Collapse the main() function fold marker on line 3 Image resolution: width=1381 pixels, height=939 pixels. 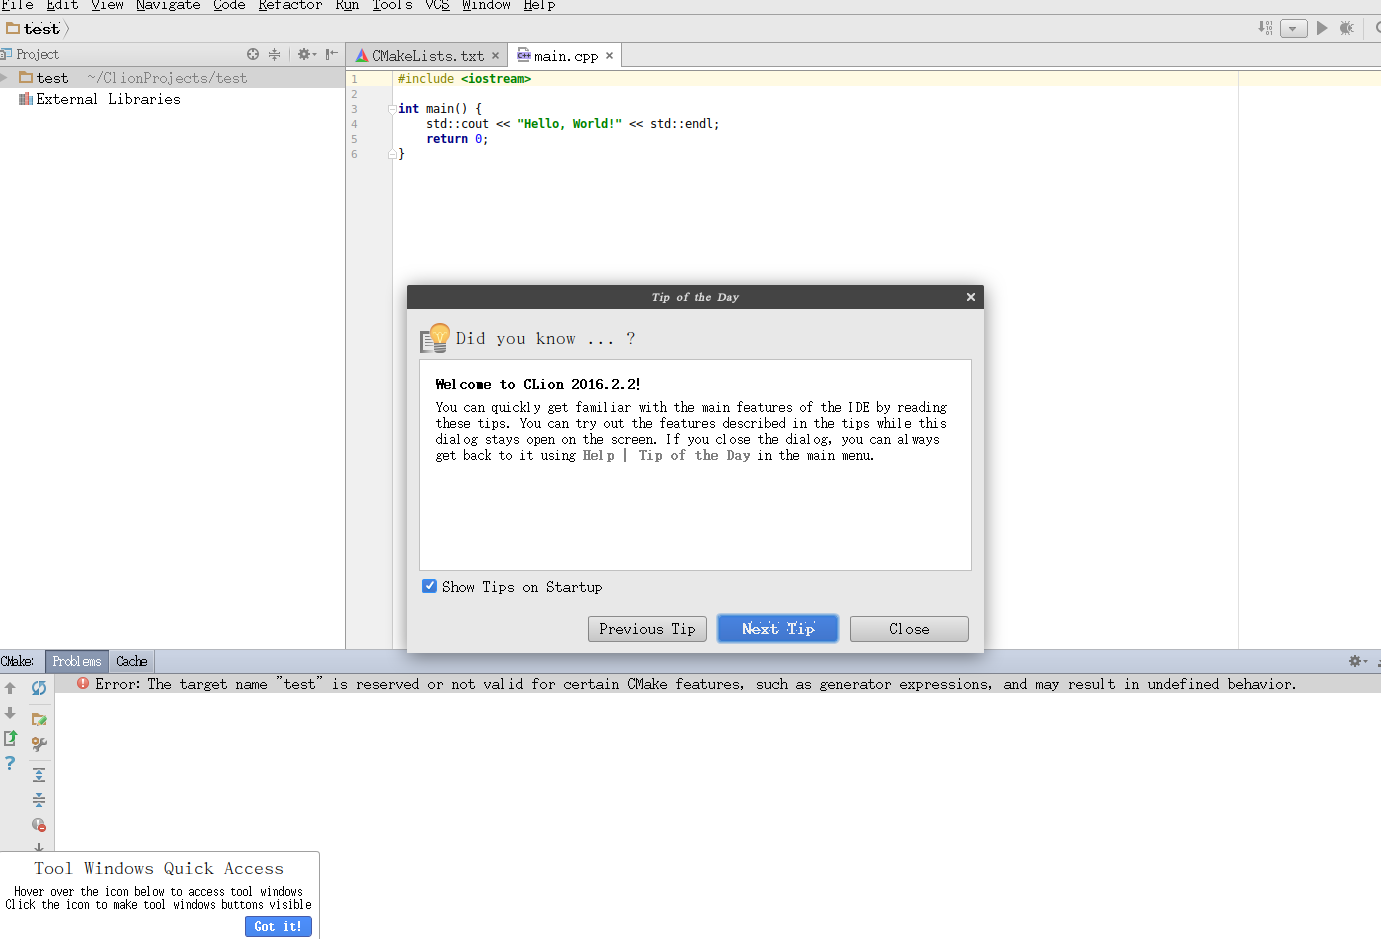[392, 109]
